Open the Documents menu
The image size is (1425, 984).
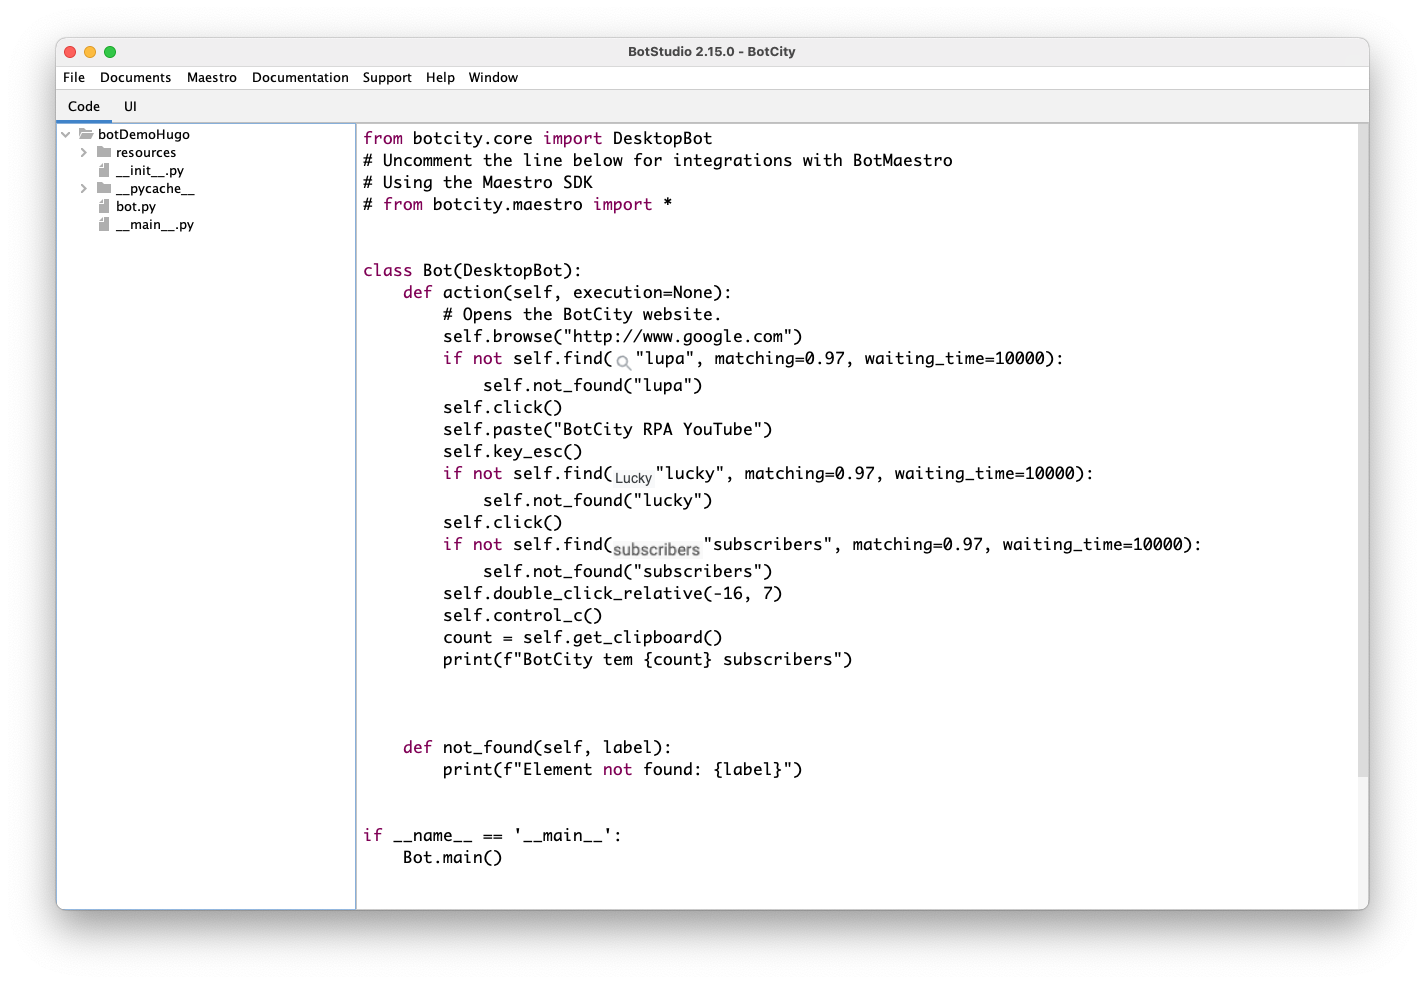point(135,77)
